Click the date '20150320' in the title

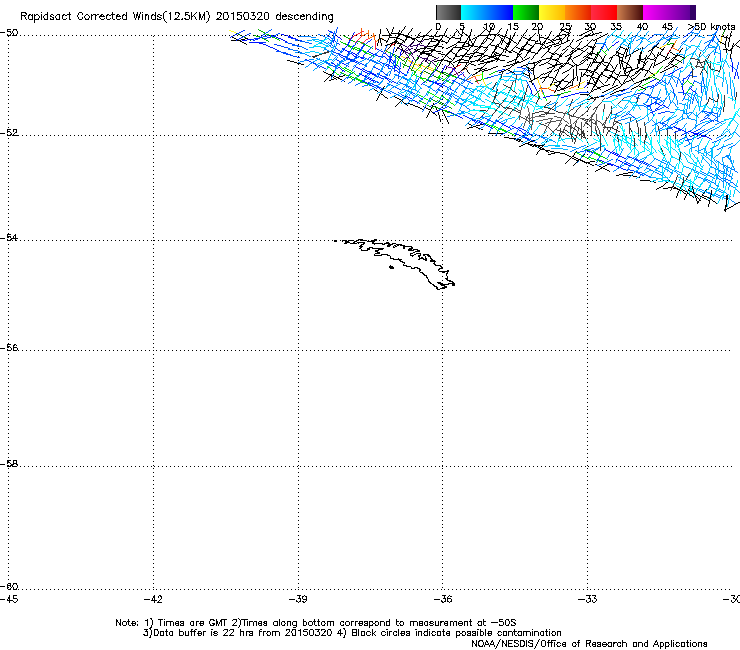243,16
